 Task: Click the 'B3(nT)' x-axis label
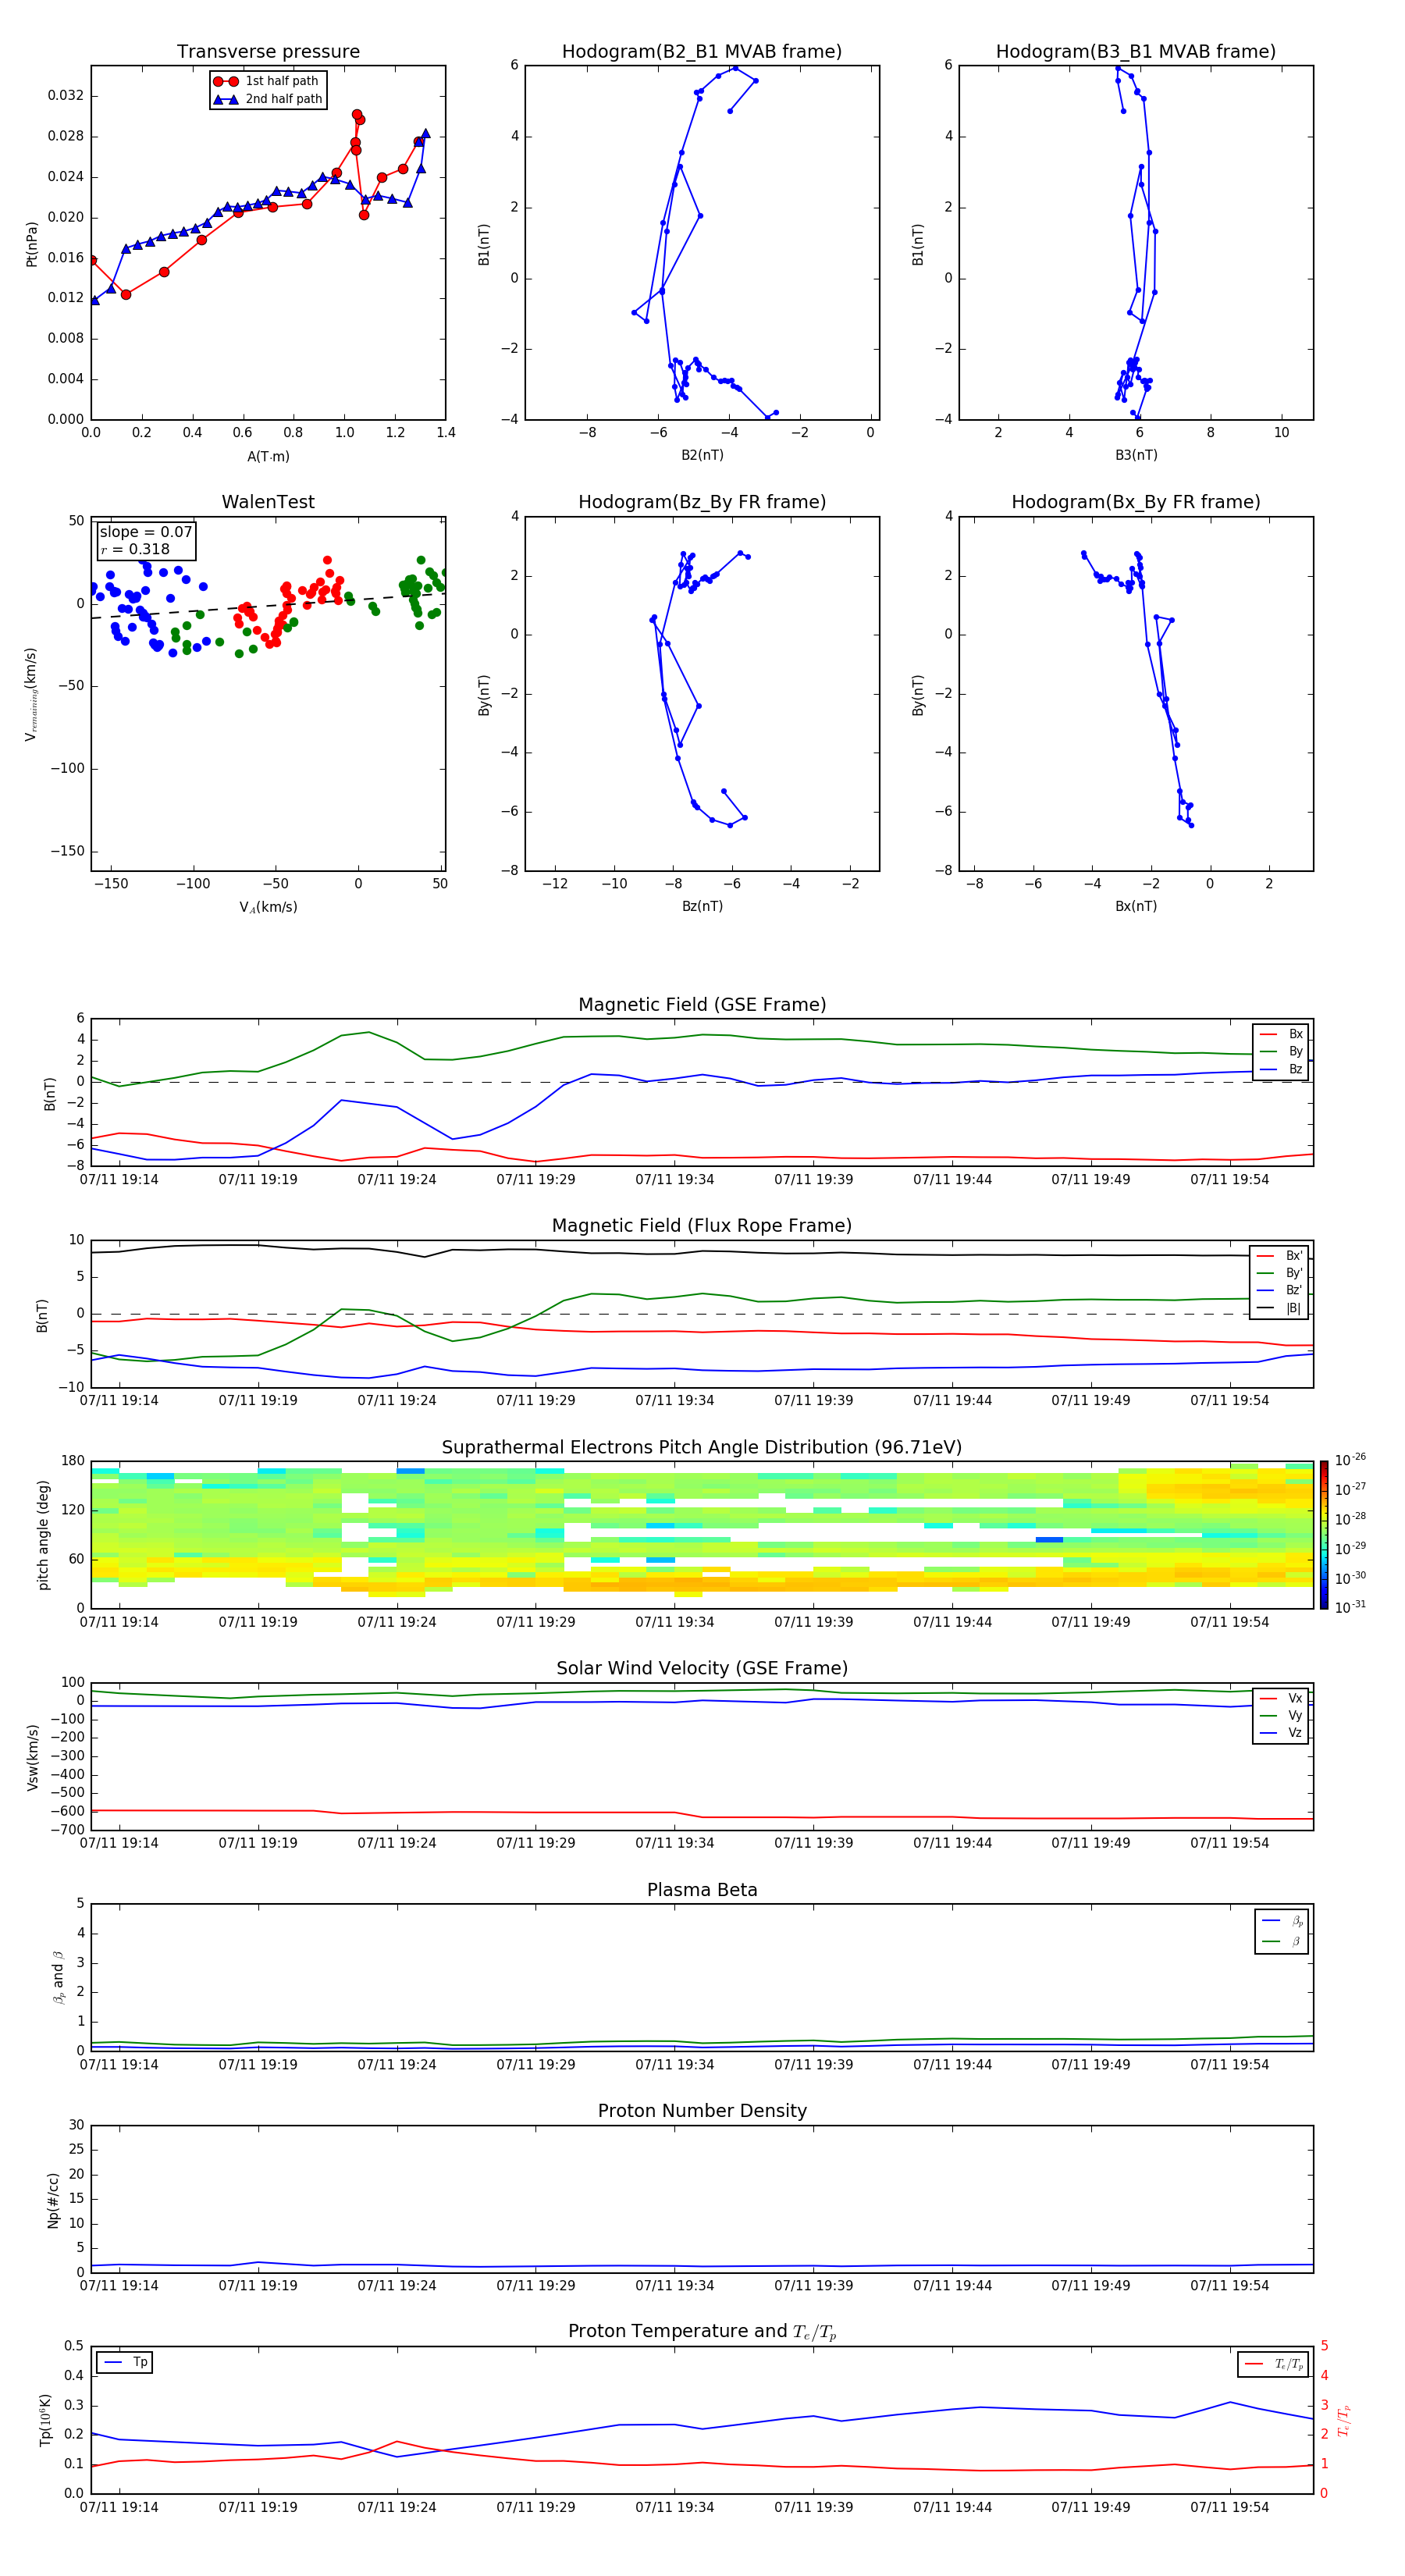coord(1136,455)
